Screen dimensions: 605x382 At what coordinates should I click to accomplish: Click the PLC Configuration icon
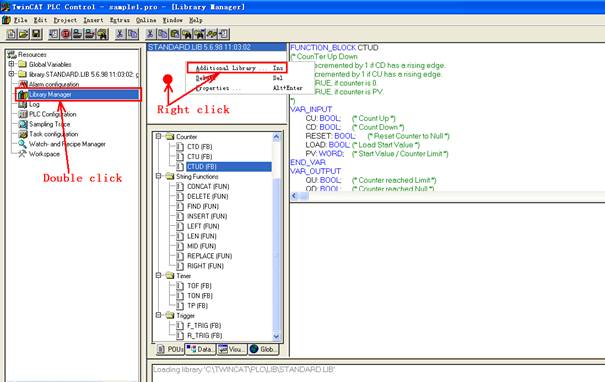click(23, 114)
